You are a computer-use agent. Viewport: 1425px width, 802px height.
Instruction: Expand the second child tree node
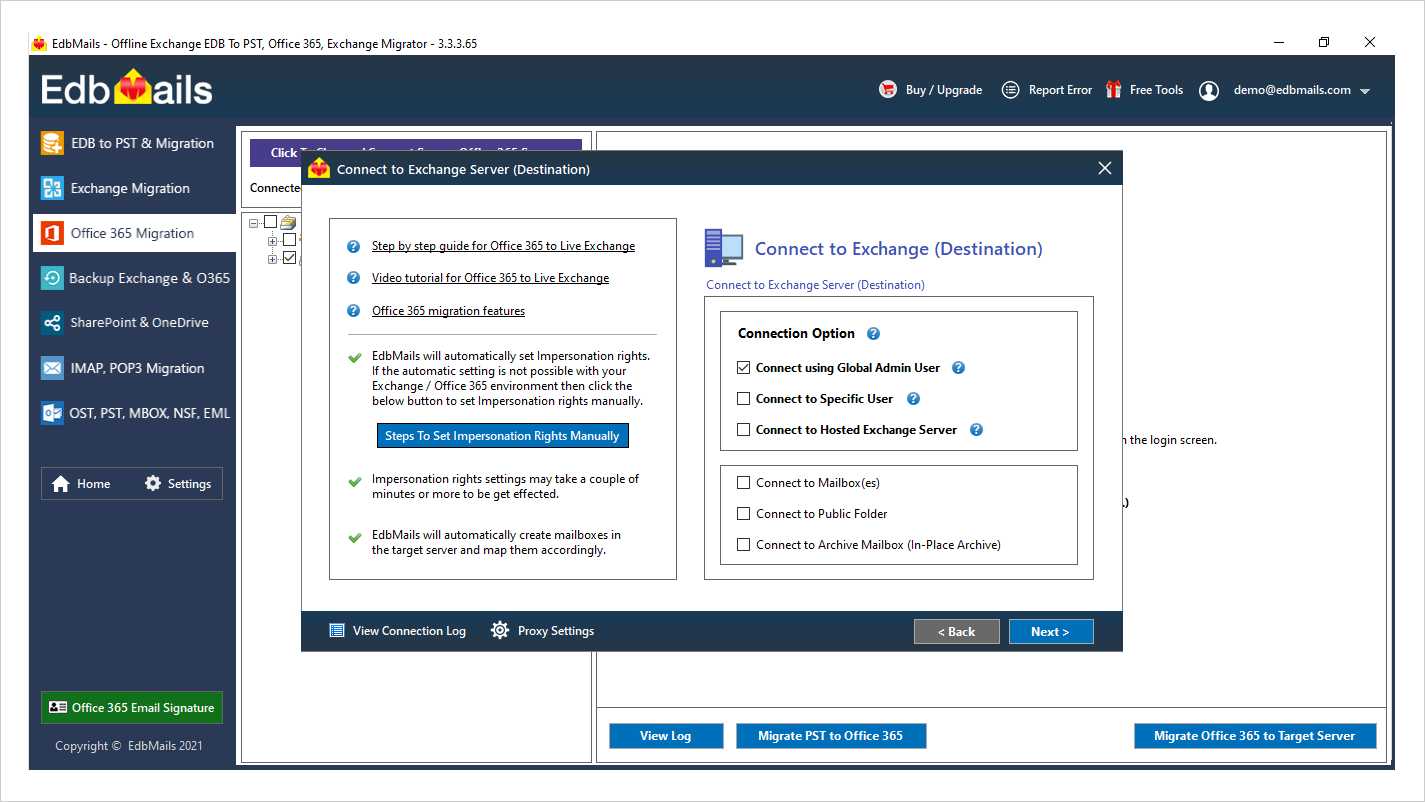[273, 259]
